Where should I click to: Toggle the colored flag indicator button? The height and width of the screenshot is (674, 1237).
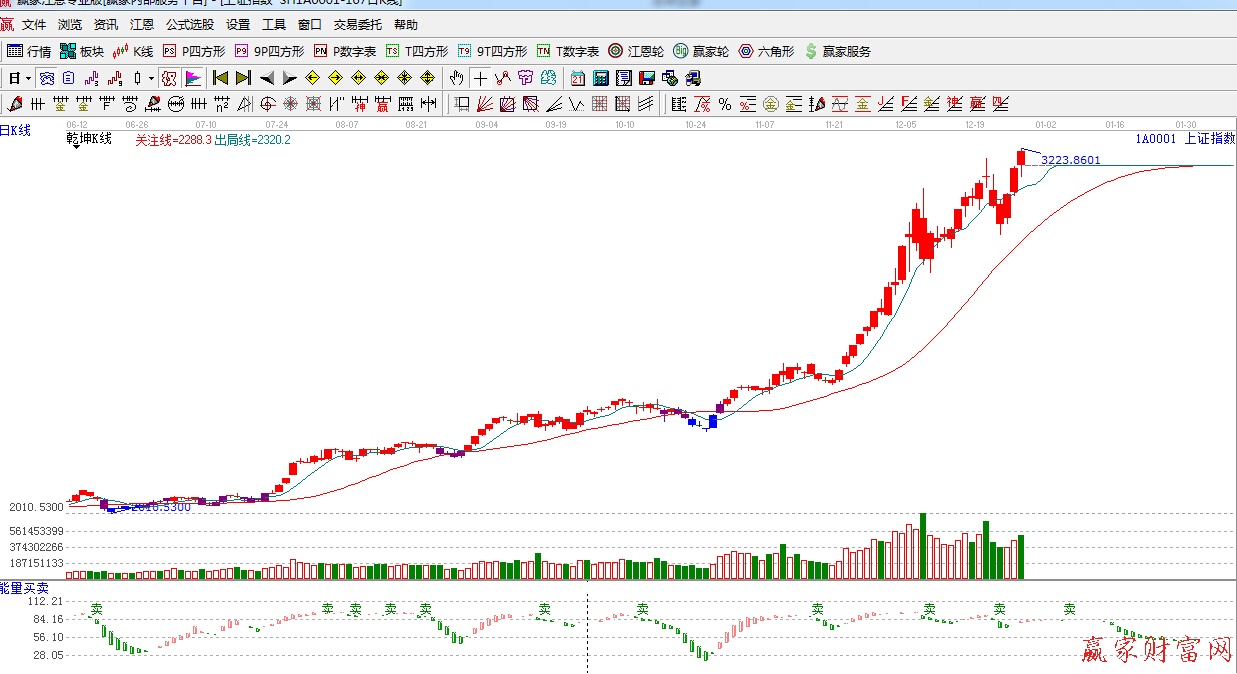pos(193,78)
